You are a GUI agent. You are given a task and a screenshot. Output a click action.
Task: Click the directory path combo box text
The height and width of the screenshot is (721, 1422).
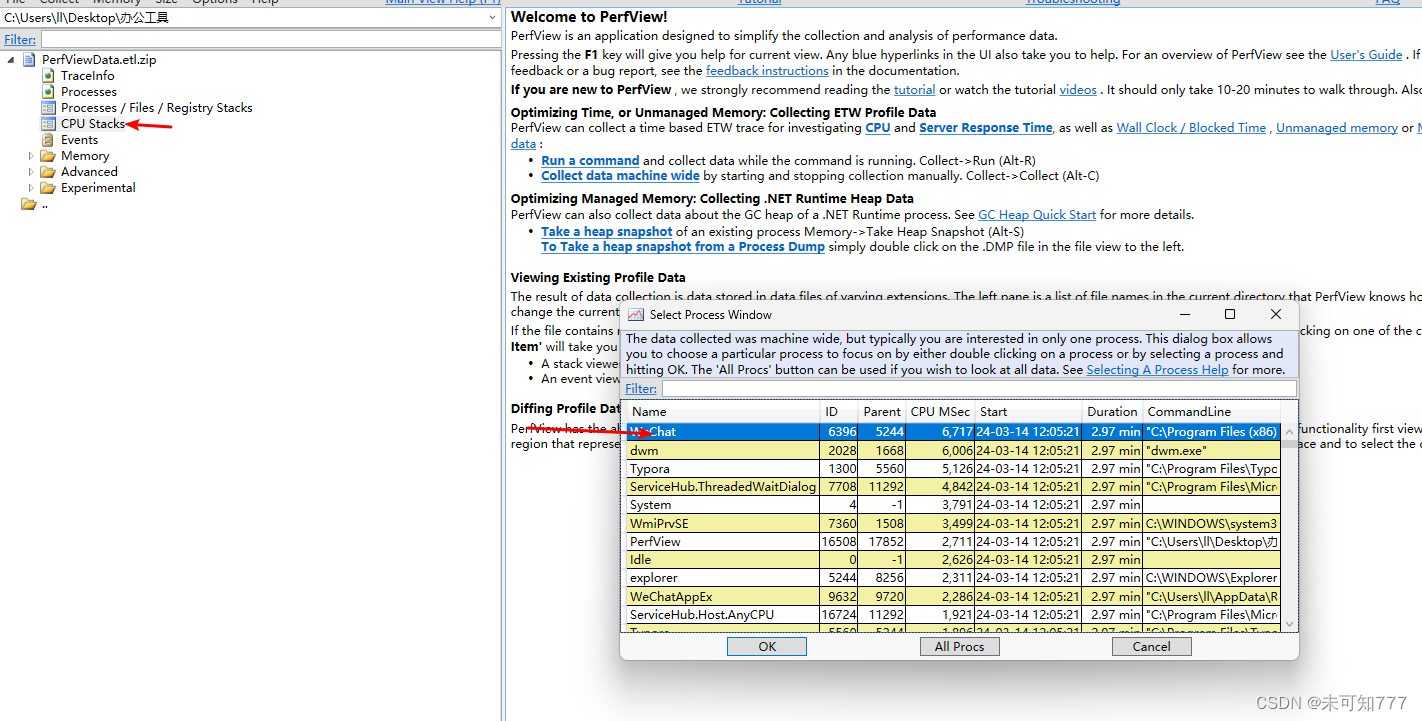(86, 18)
